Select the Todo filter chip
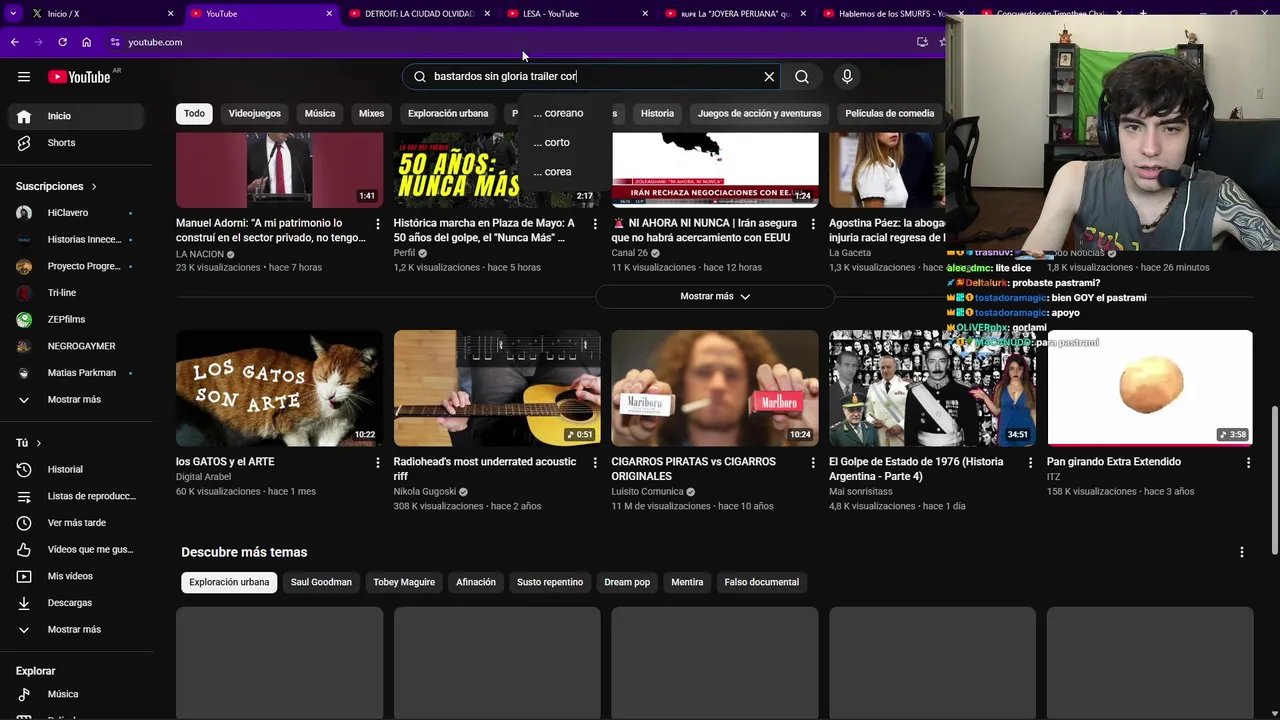The height and width of the screenshot is (720, 1280). pyautogui.click(x=194, y=114)
